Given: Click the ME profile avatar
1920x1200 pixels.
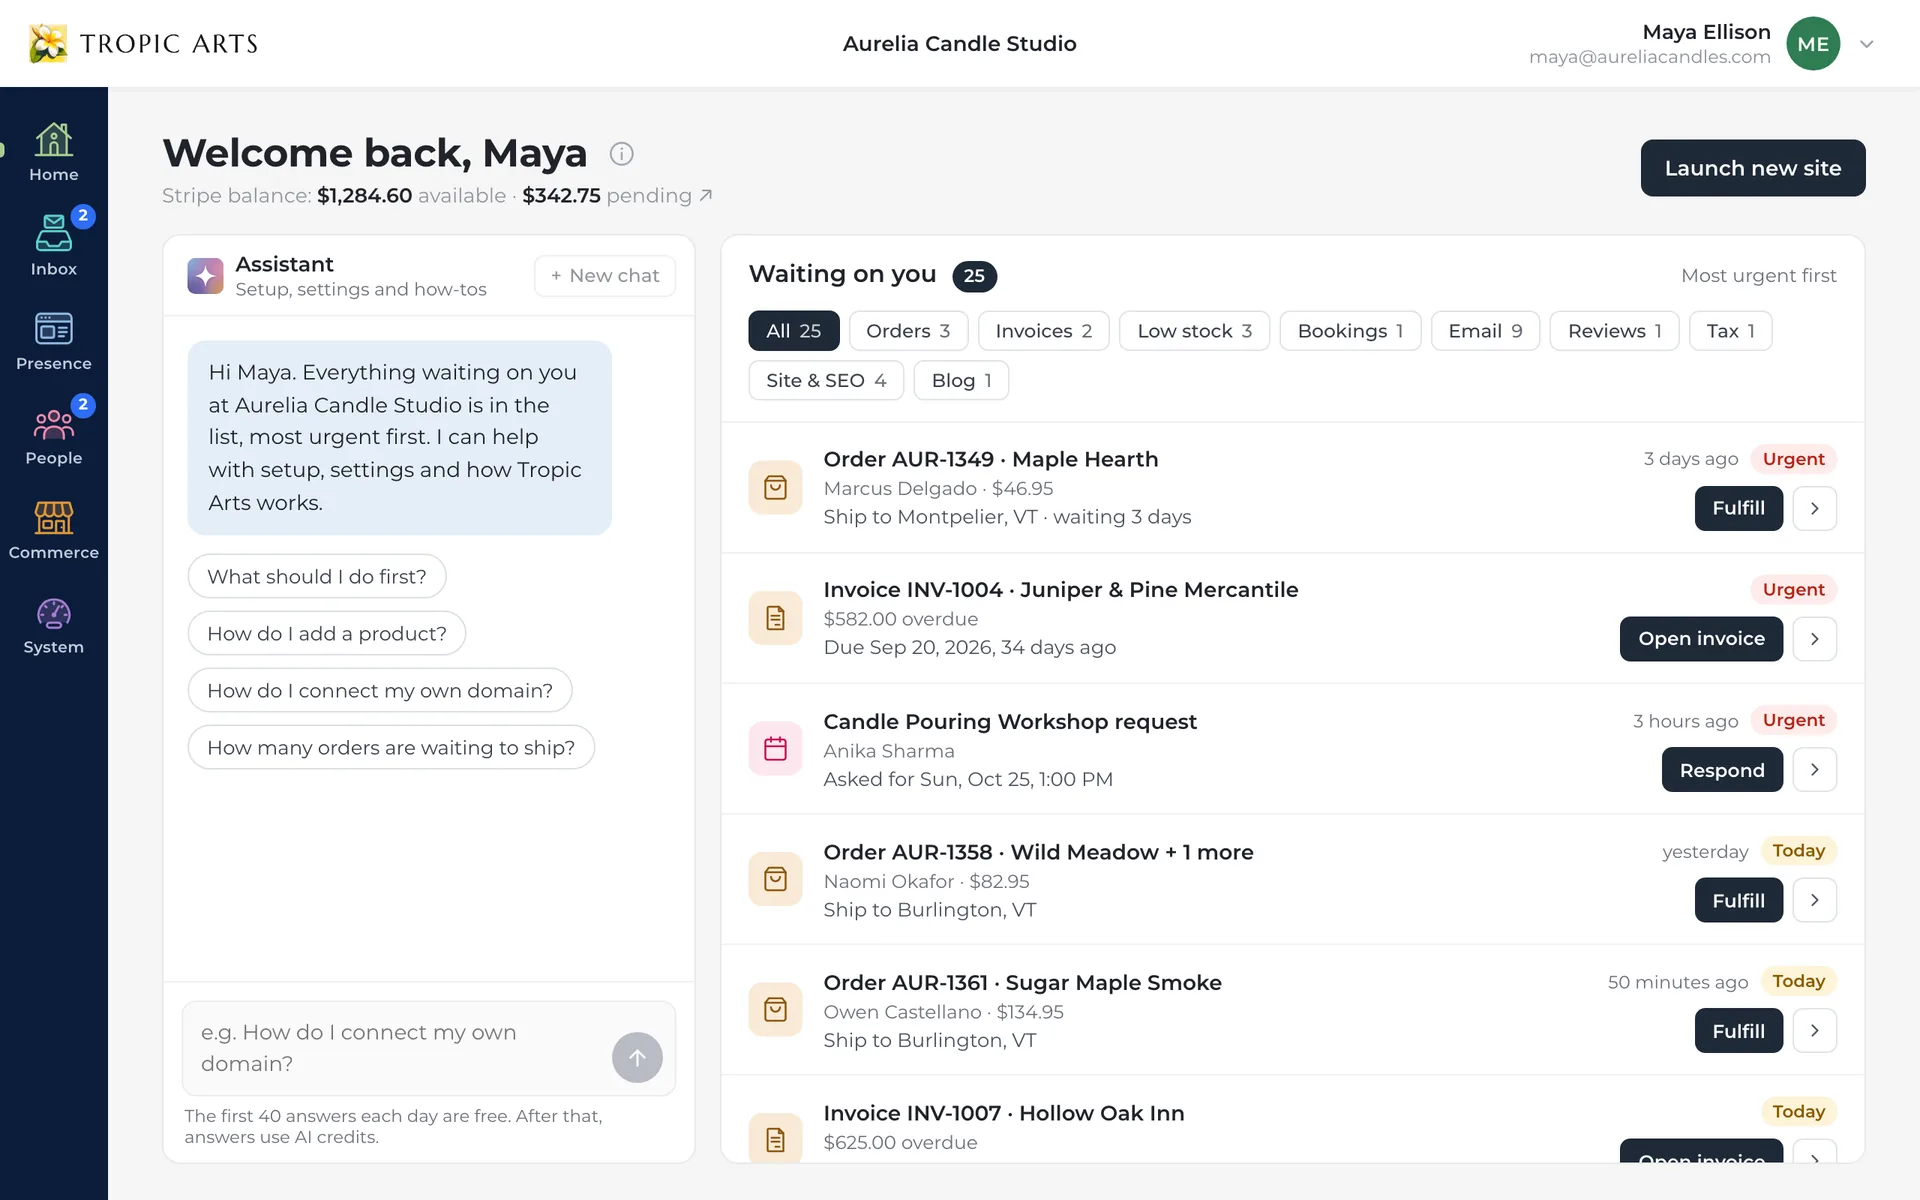Looking at the screenshot, I should (x=1813, y=44).
